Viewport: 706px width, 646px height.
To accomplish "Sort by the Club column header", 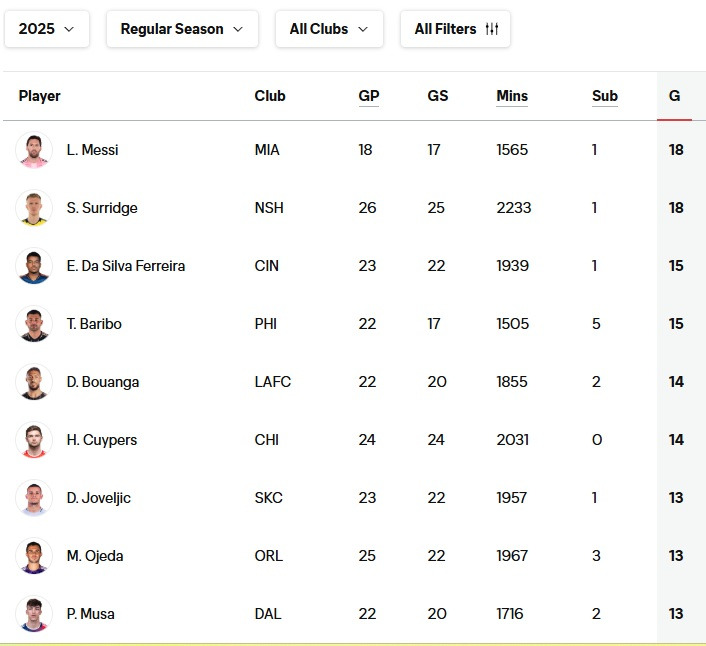I will pyautogui.click(x=270, y=96).
